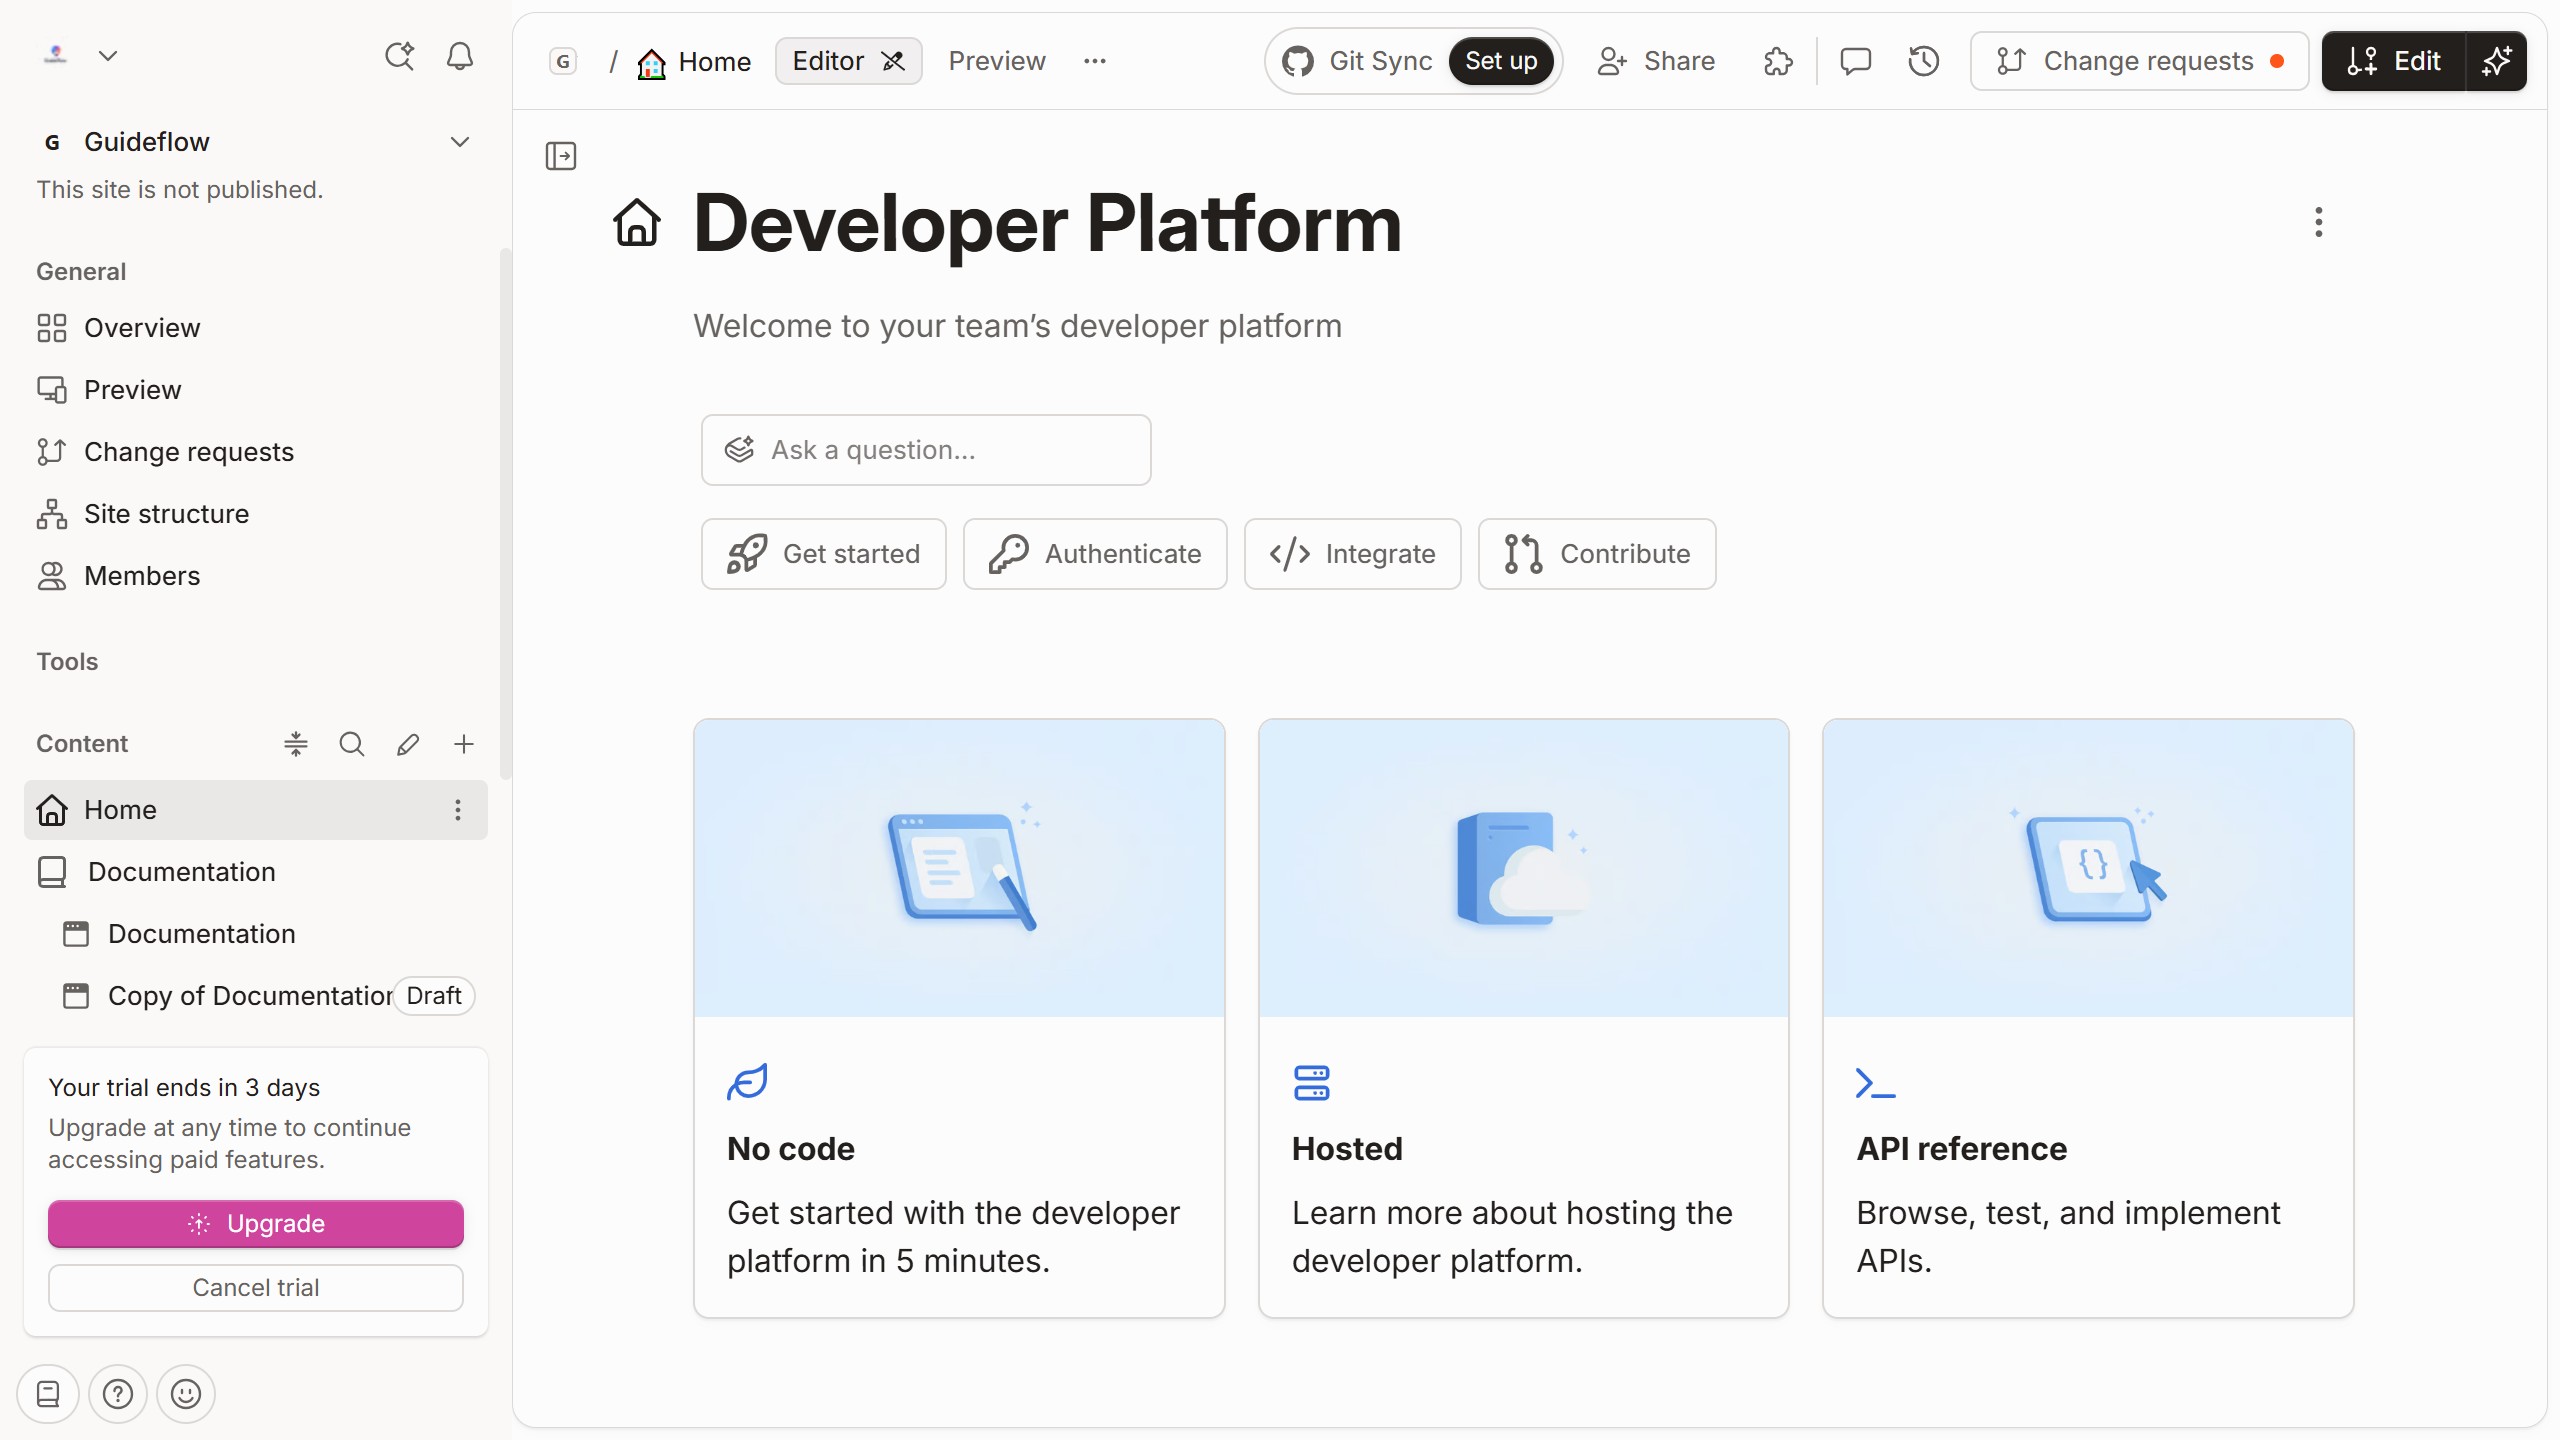Open the comments speech bubble icon

tap(1855, 62)
